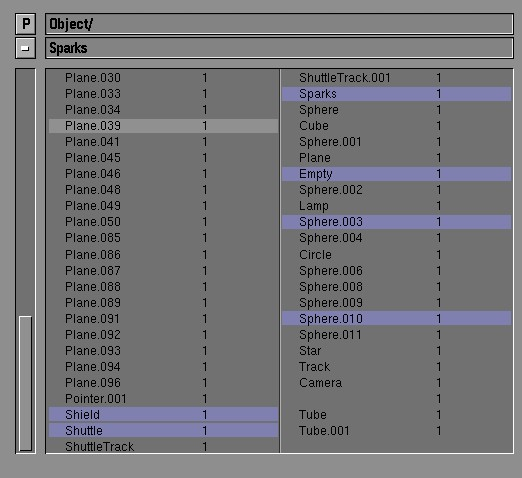This screenshot has width=522, height=478.
Task: Select ShuttleTrack.001 in the list
Action: coord(397,78)
